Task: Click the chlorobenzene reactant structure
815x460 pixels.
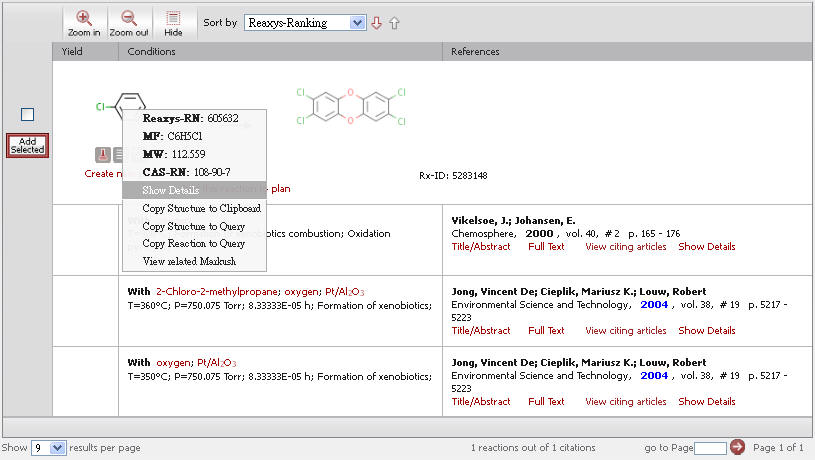Action: click(121, 104)
